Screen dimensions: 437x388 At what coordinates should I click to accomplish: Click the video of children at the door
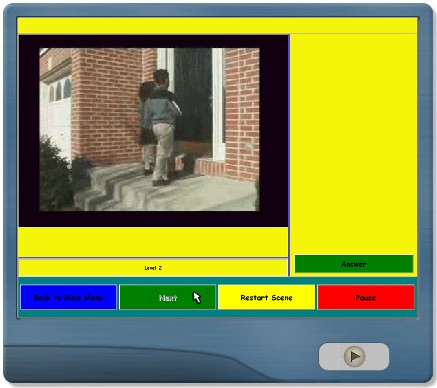[x=149, y=129]
